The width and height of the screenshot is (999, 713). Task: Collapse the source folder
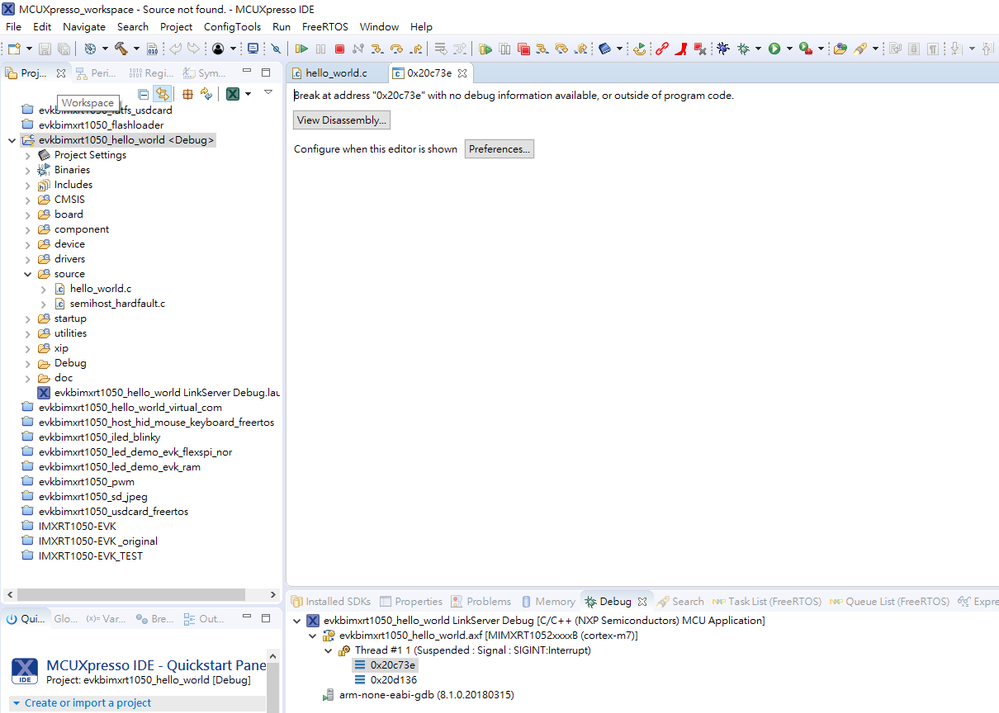27,274
